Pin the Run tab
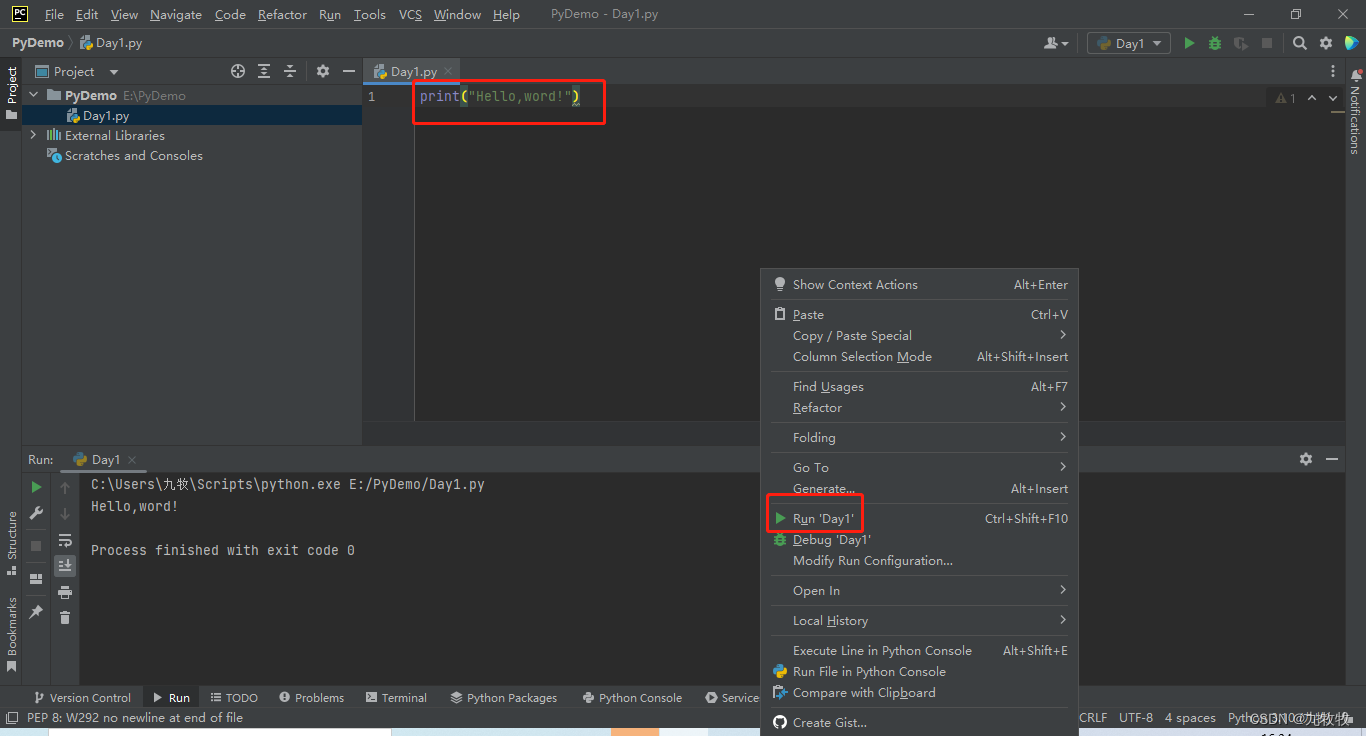This screenshot has height=736, width=1366. click(x=36, y=611)
